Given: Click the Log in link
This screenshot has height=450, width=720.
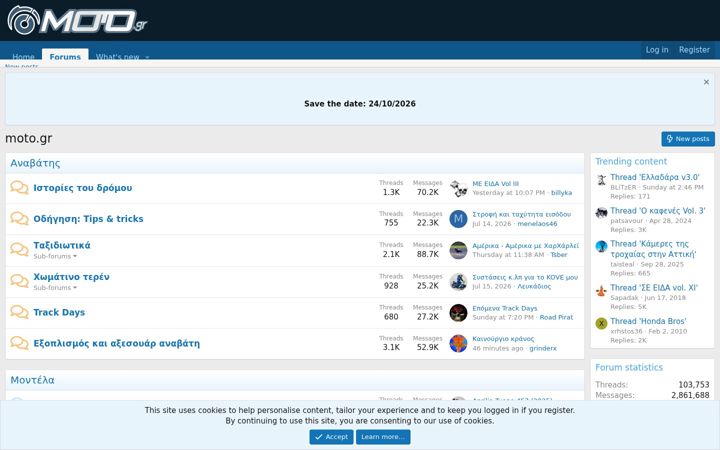Looking at the screenshot, I should [657, 50].
